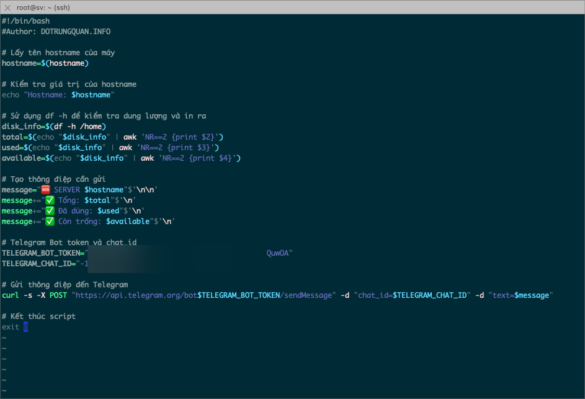585x399 pixels.
Task: Click the $available variable in message
Action: (x=128, y=221)
